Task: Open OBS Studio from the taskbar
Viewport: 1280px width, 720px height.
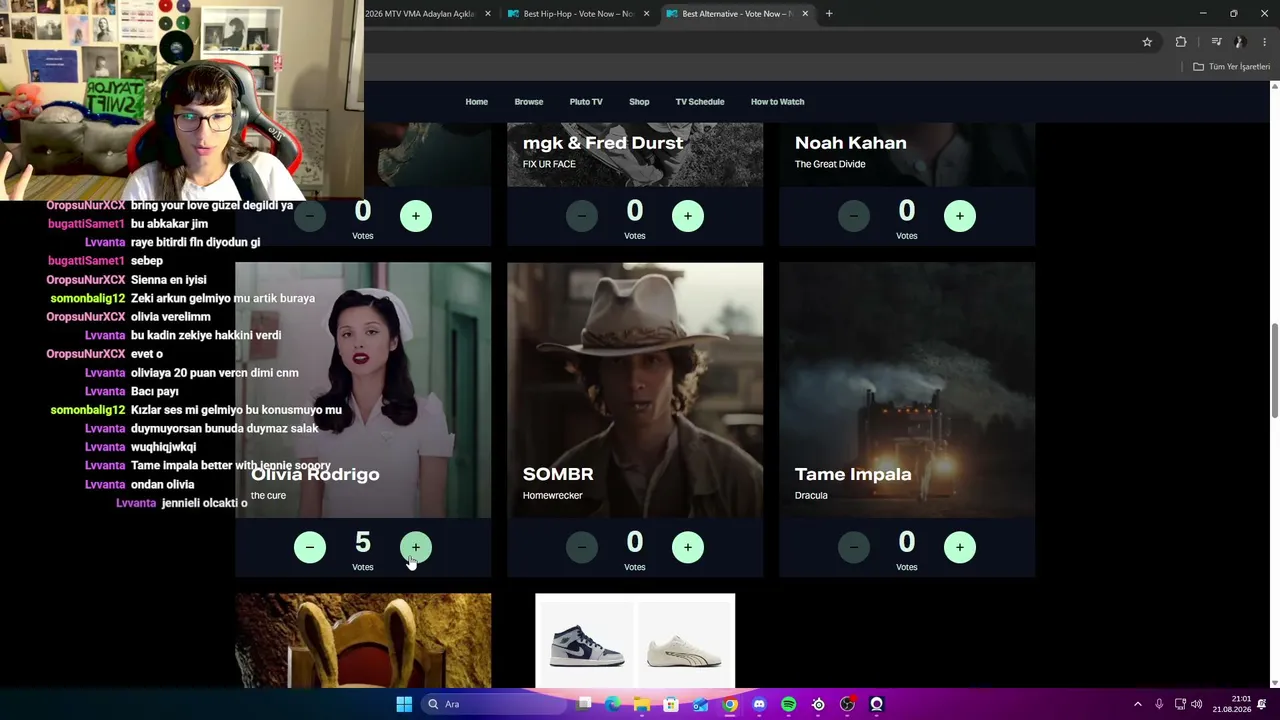Action: [x=847, y=704]
